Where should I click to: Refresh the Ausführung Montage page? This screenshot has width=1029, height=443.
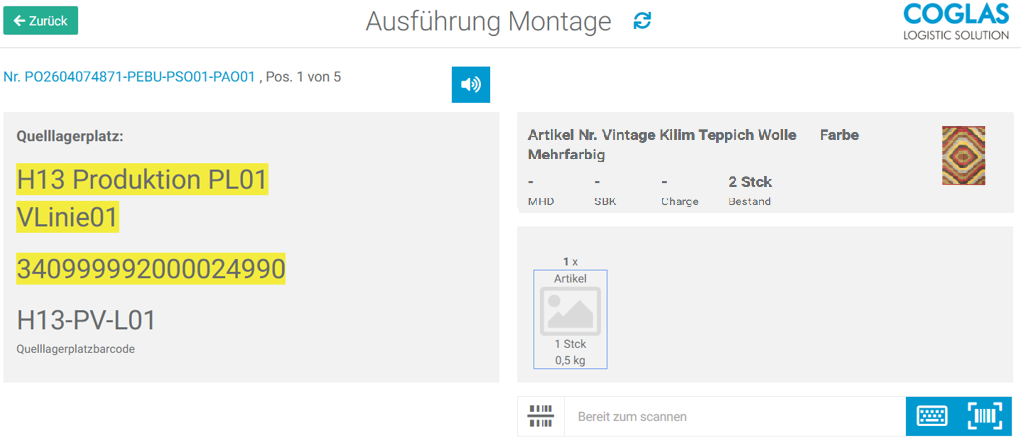pos(642,21)
